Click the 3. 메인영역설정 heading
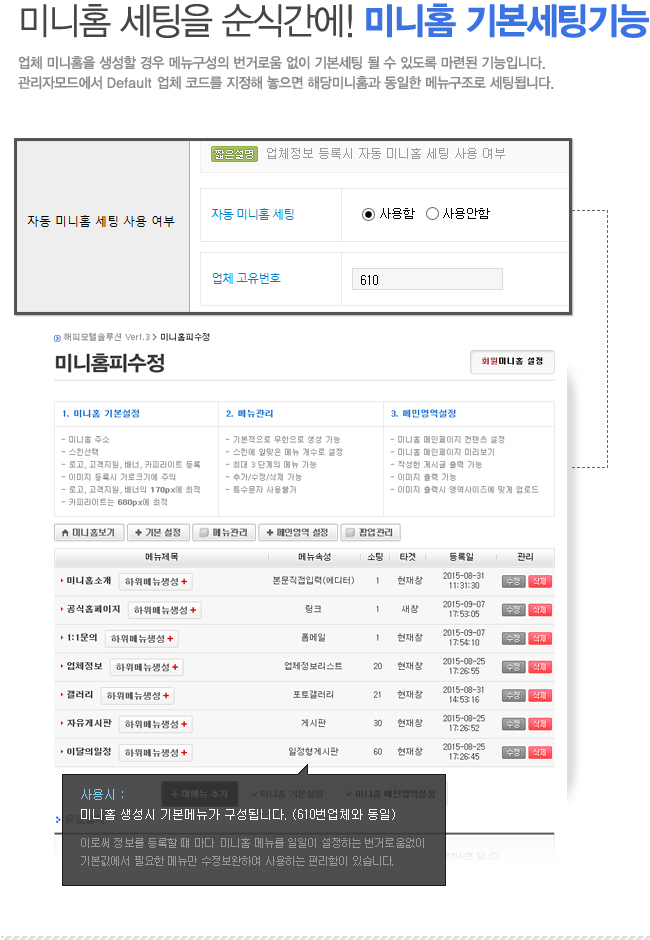Viewport: 650px width, 940px height. [423, 414]
